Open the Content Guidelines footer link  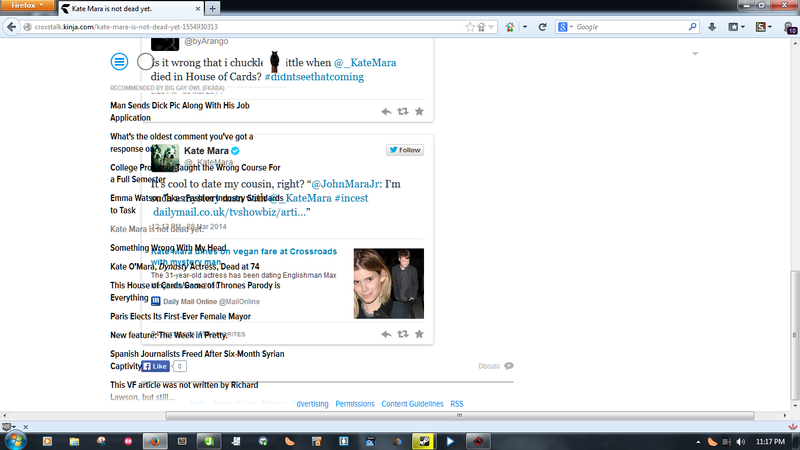tap(412, 404)
